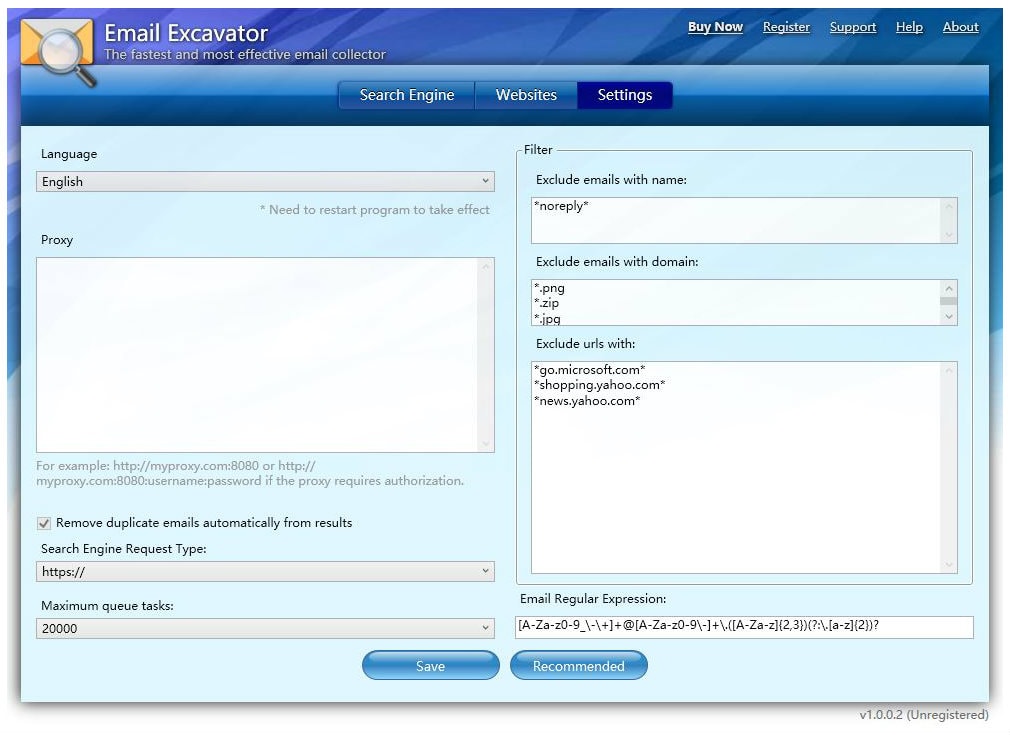Switch to the Websites tab
Viewport: 1010px width, 735px height.
(x=526, y=95)
